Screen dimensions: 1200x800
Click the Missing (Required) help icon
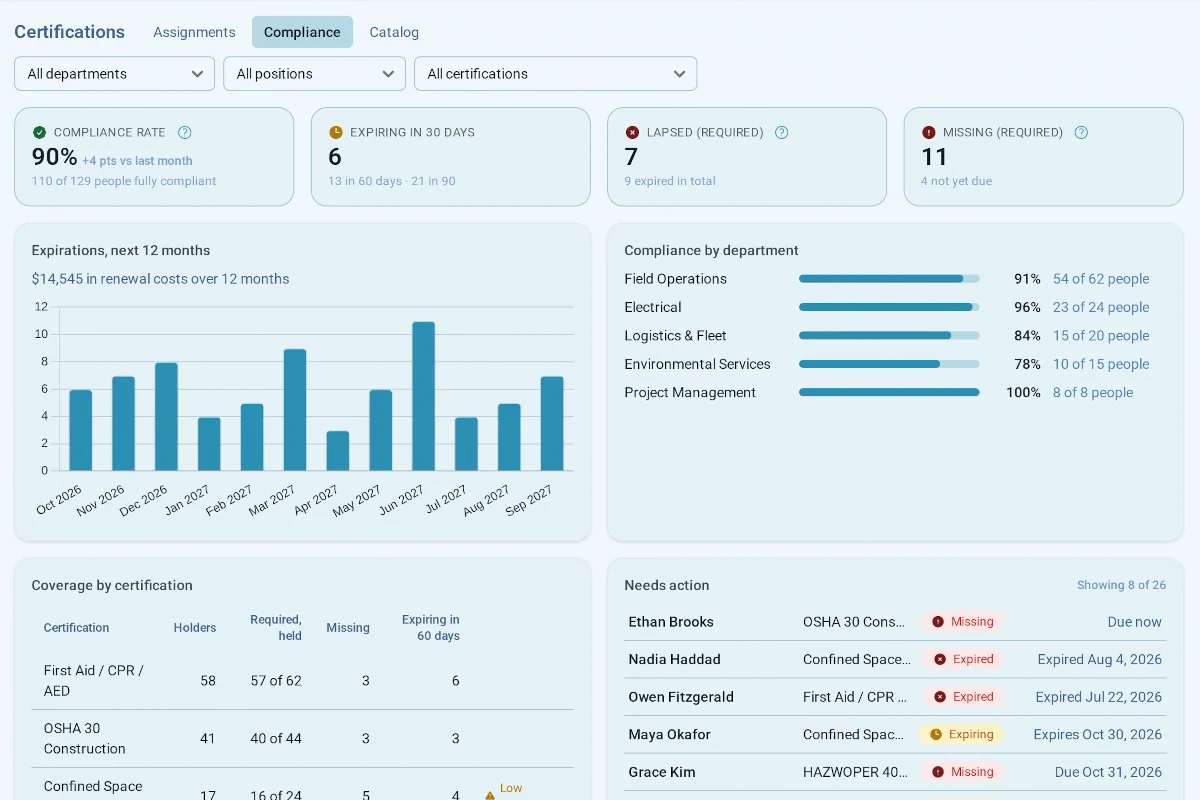coord(1081,132)
